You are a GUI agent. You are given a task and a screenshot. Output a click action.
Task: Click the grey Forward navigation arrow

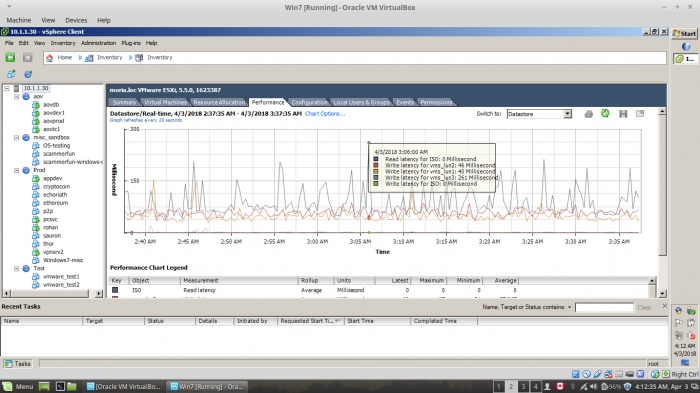tap(28, 57)
